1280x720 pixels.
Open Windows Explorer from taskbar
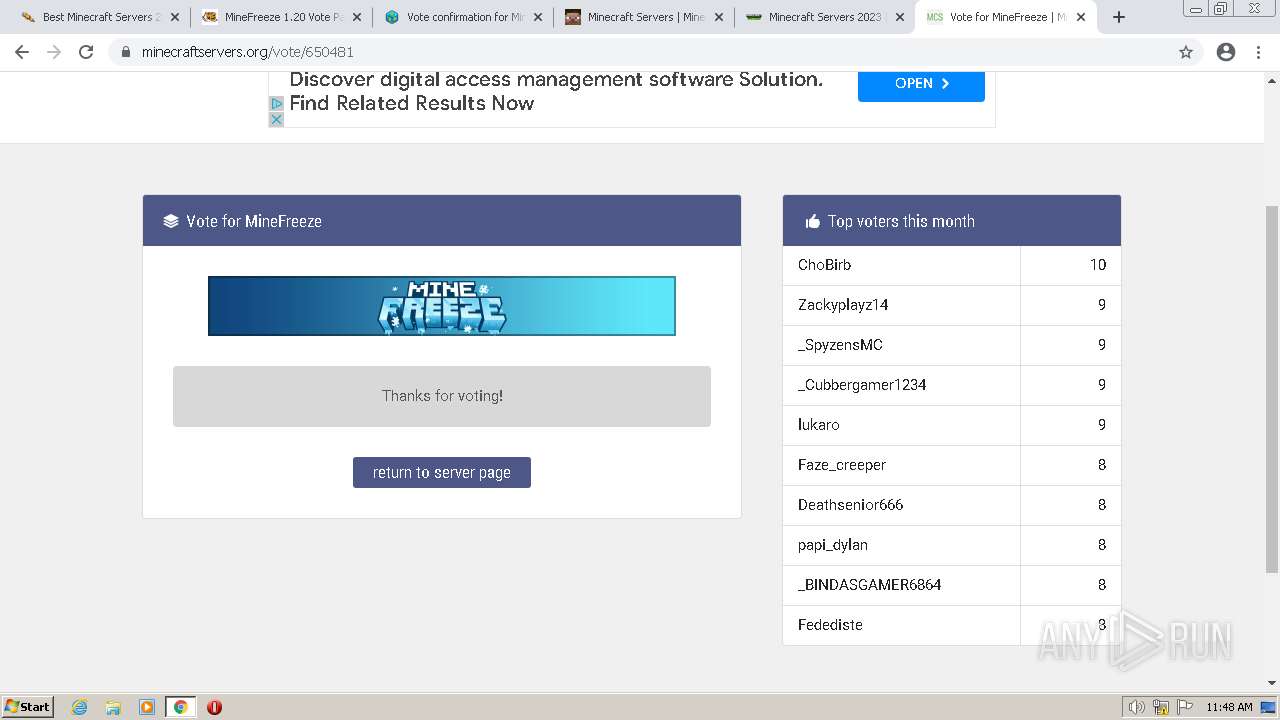tap(113, 707)
